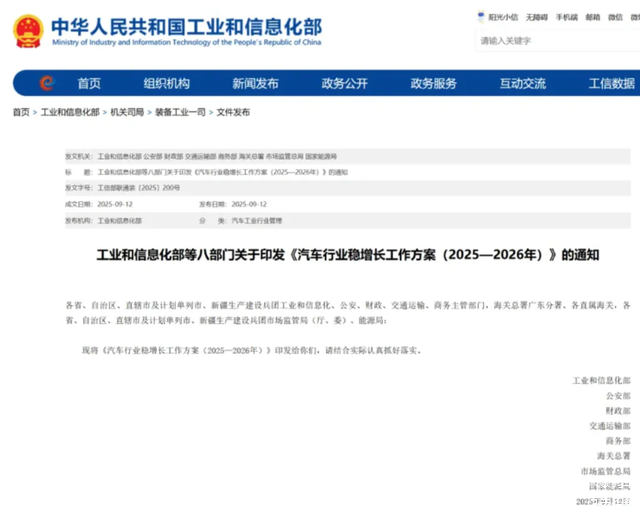
Task: Click 首页 in the breadcrumb trail
Action: [21, 113]
